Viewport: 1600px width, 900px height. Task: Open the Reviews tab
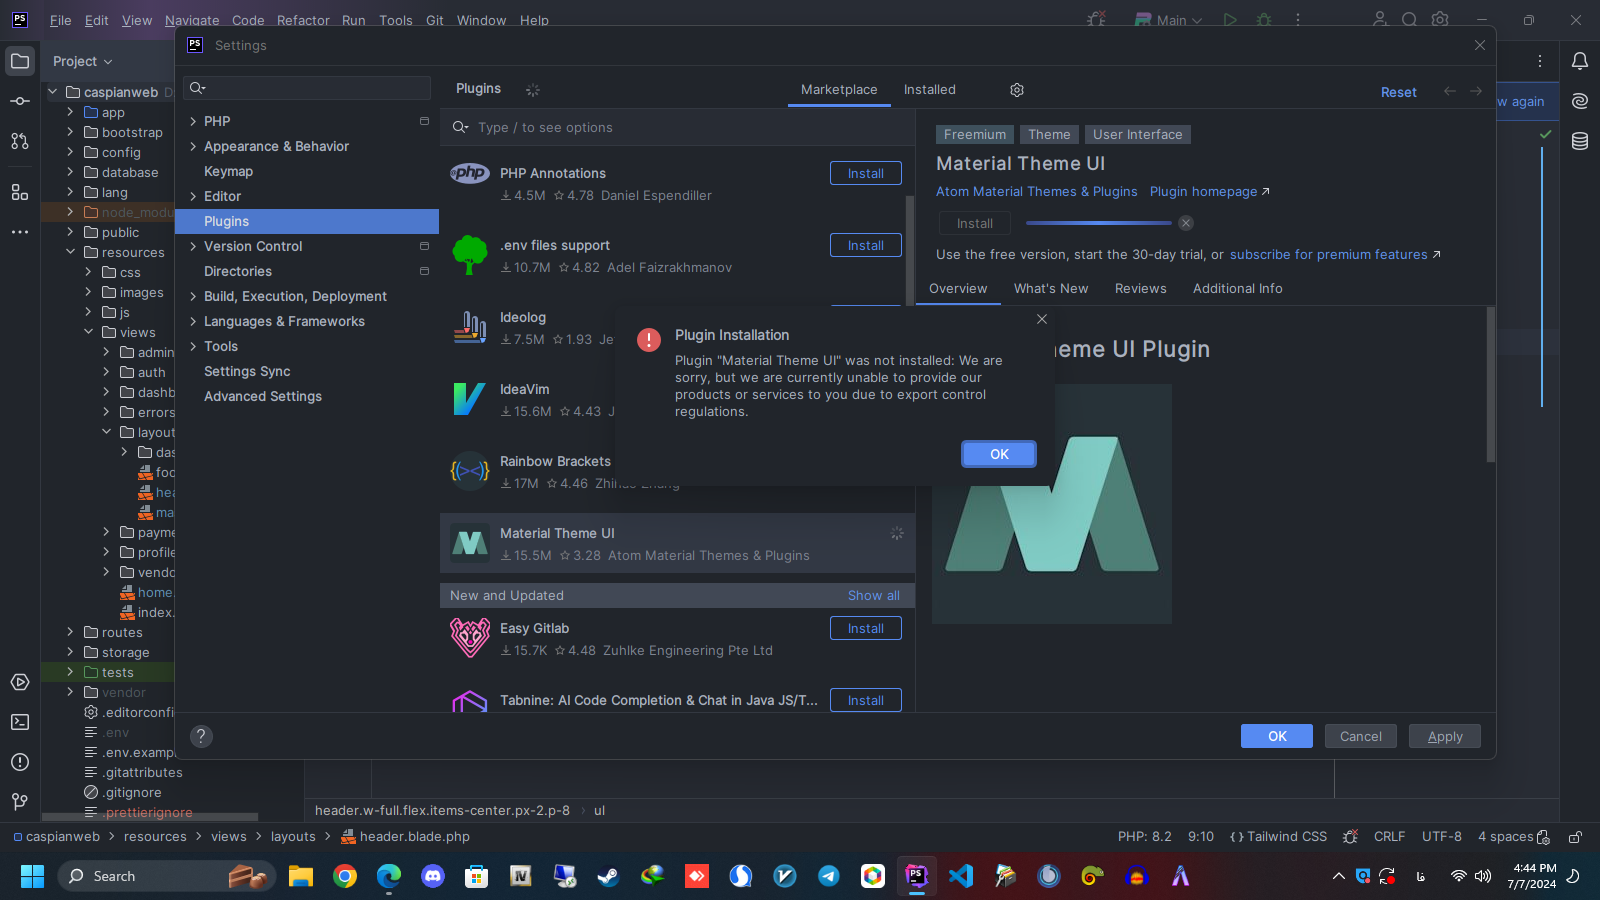[1141, 288]
